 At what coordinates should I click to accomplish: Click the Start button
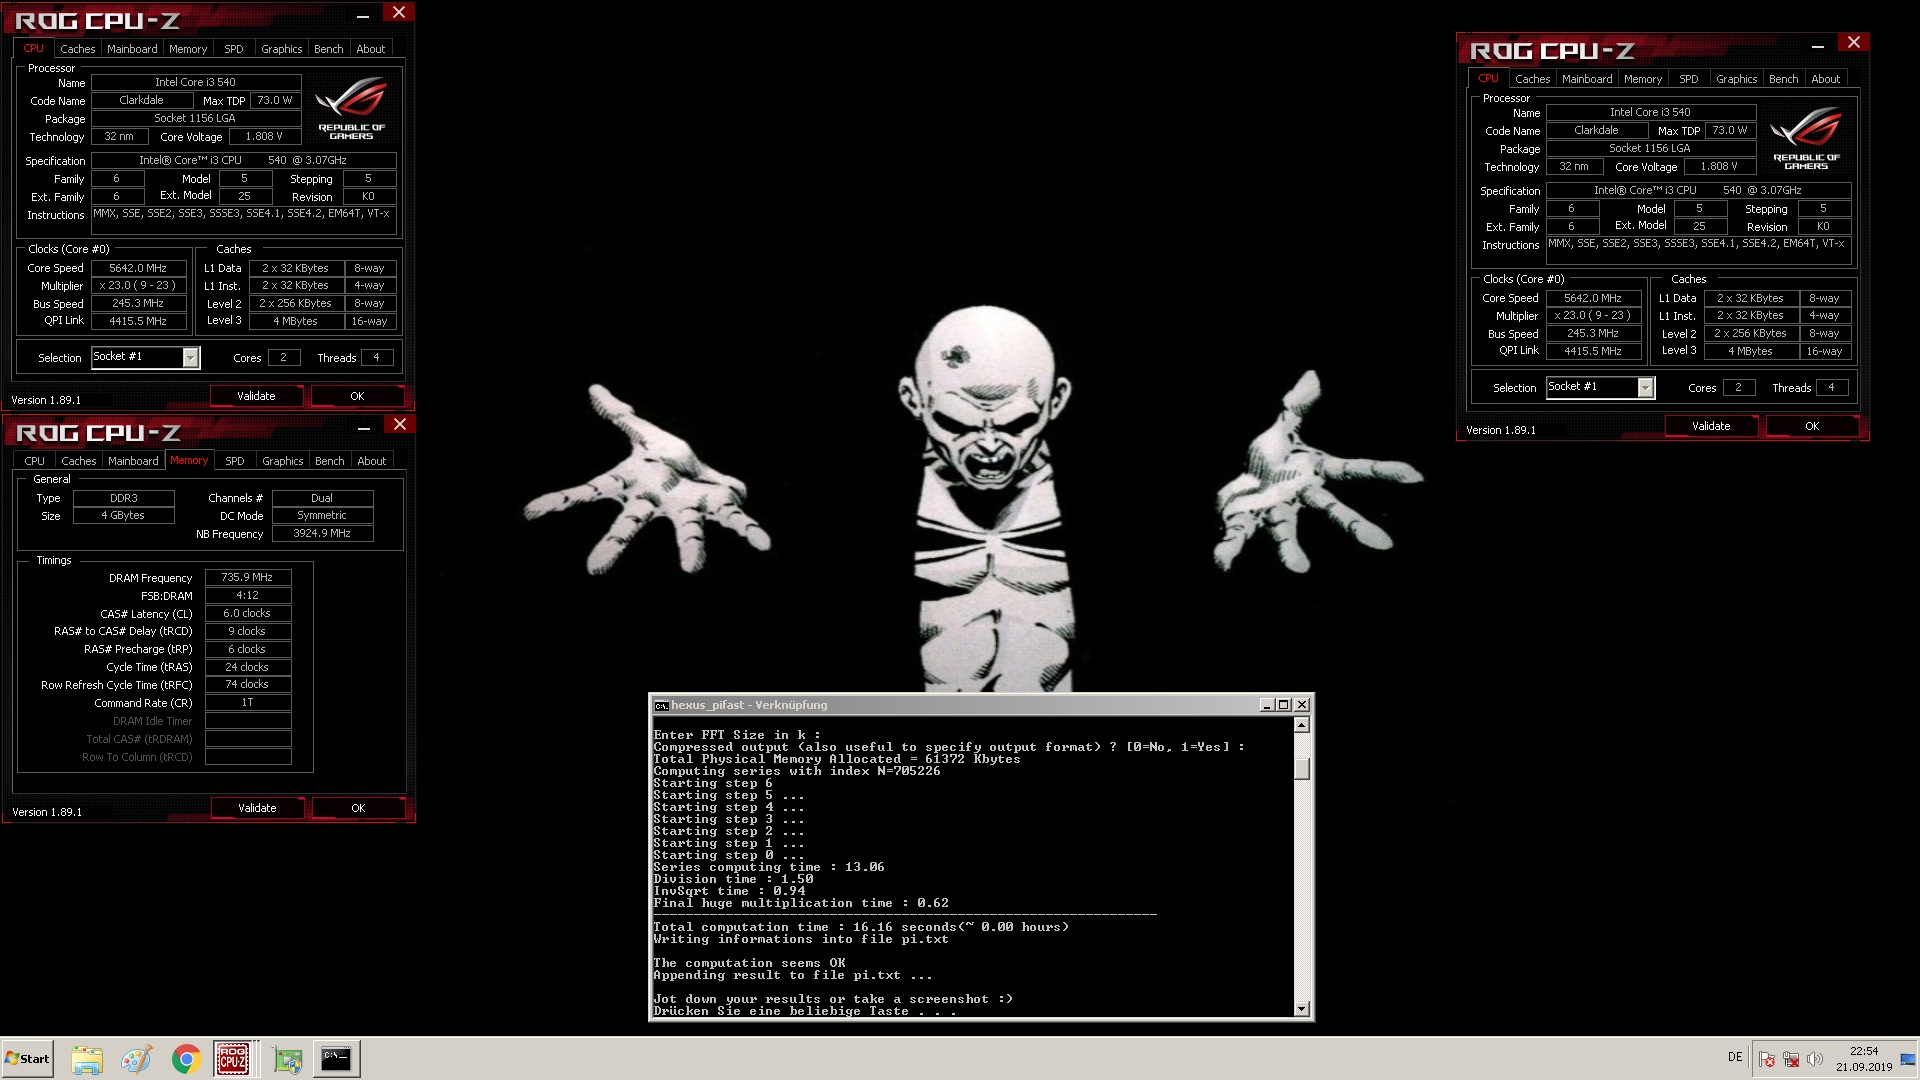point(27,1059)
